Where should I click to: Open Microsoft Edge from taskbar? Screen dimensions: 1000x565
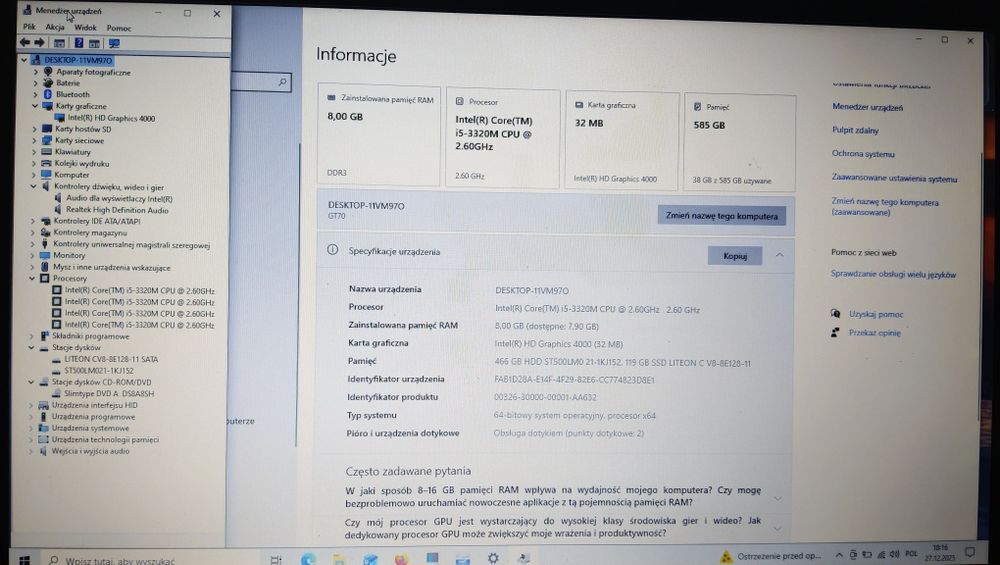tap(308, 559)
